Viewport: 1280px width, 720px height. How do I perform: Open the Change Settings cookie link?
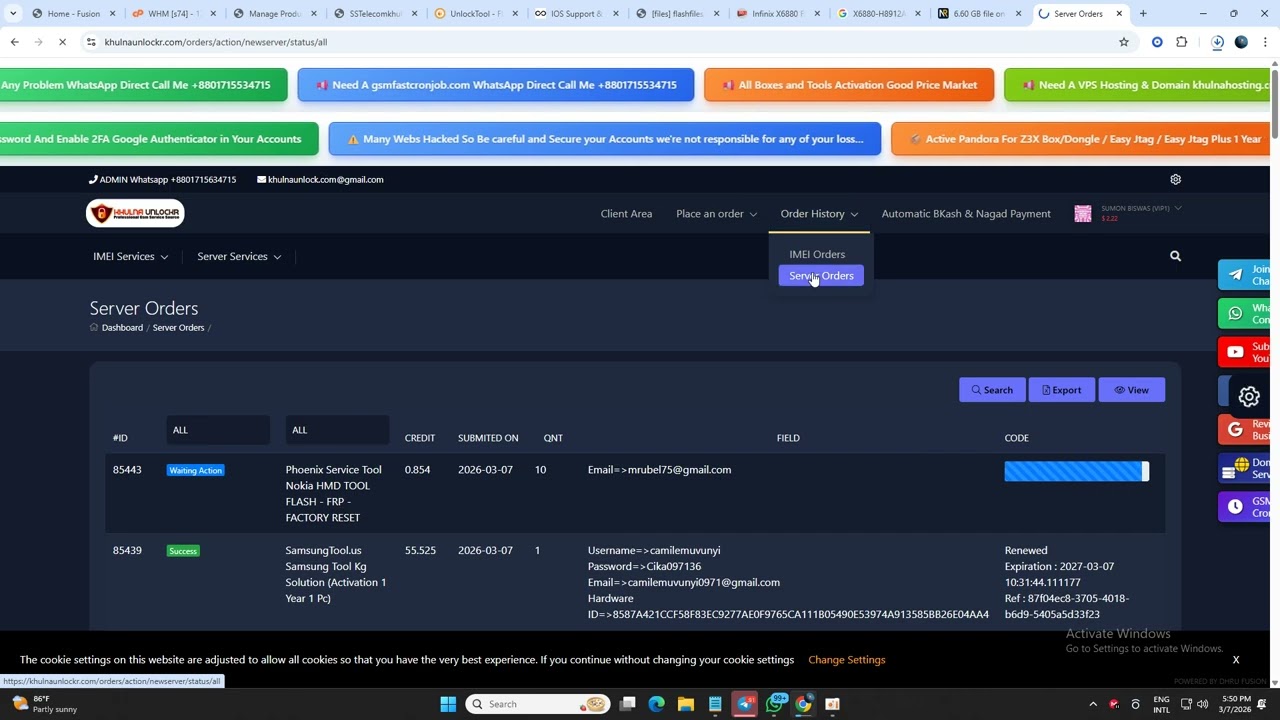point(846,660)
